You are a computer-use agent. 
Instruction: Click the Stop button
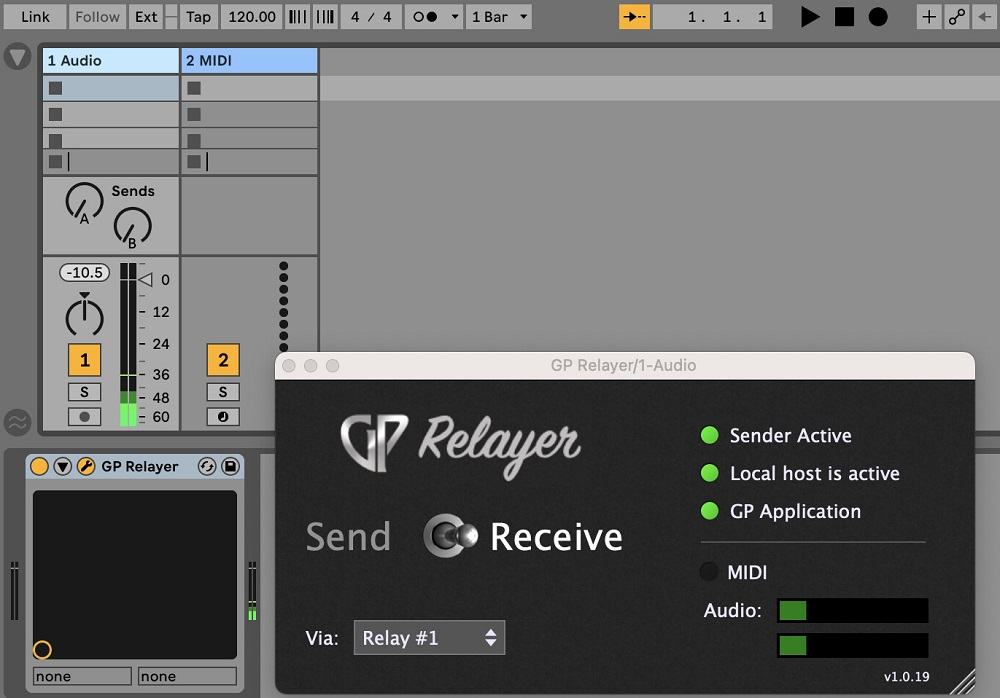tap(844, 17)
